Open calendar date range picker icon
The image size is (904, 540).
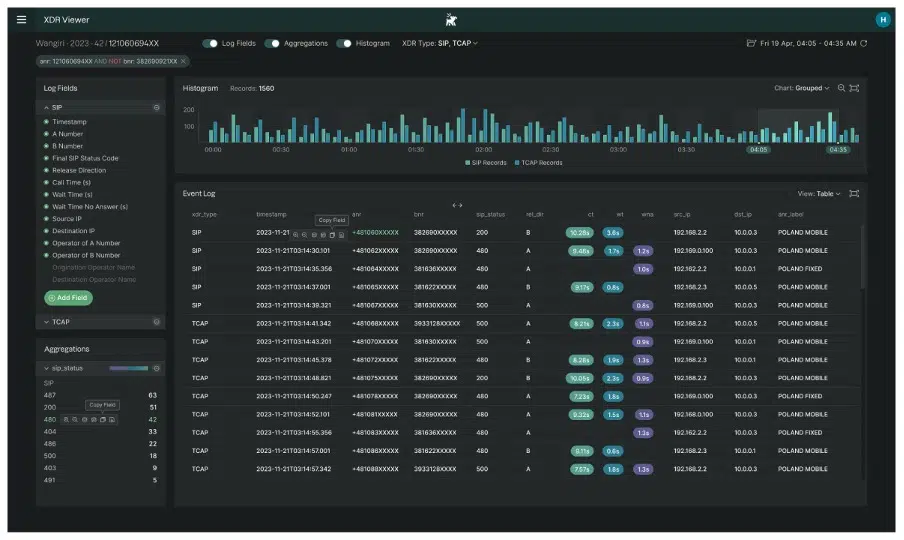click(x=751, y=43)
